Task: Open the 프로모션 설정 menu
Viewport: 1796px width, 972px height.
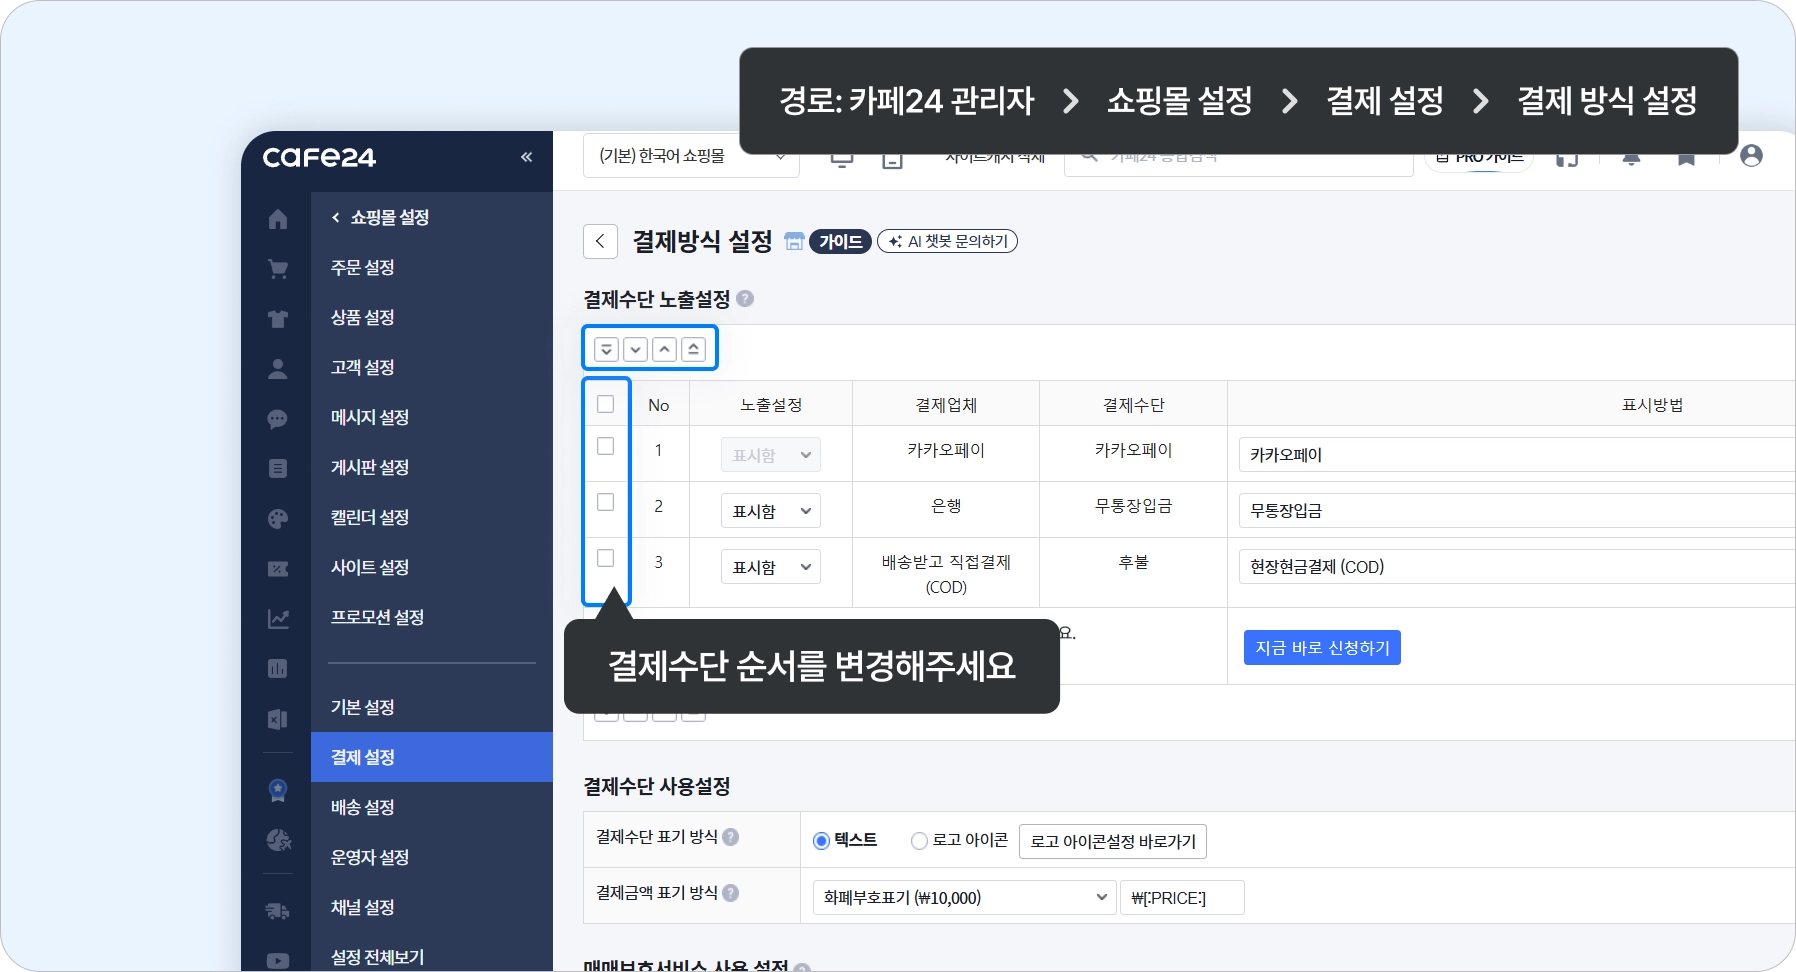Action: click(x=378, y=617)
